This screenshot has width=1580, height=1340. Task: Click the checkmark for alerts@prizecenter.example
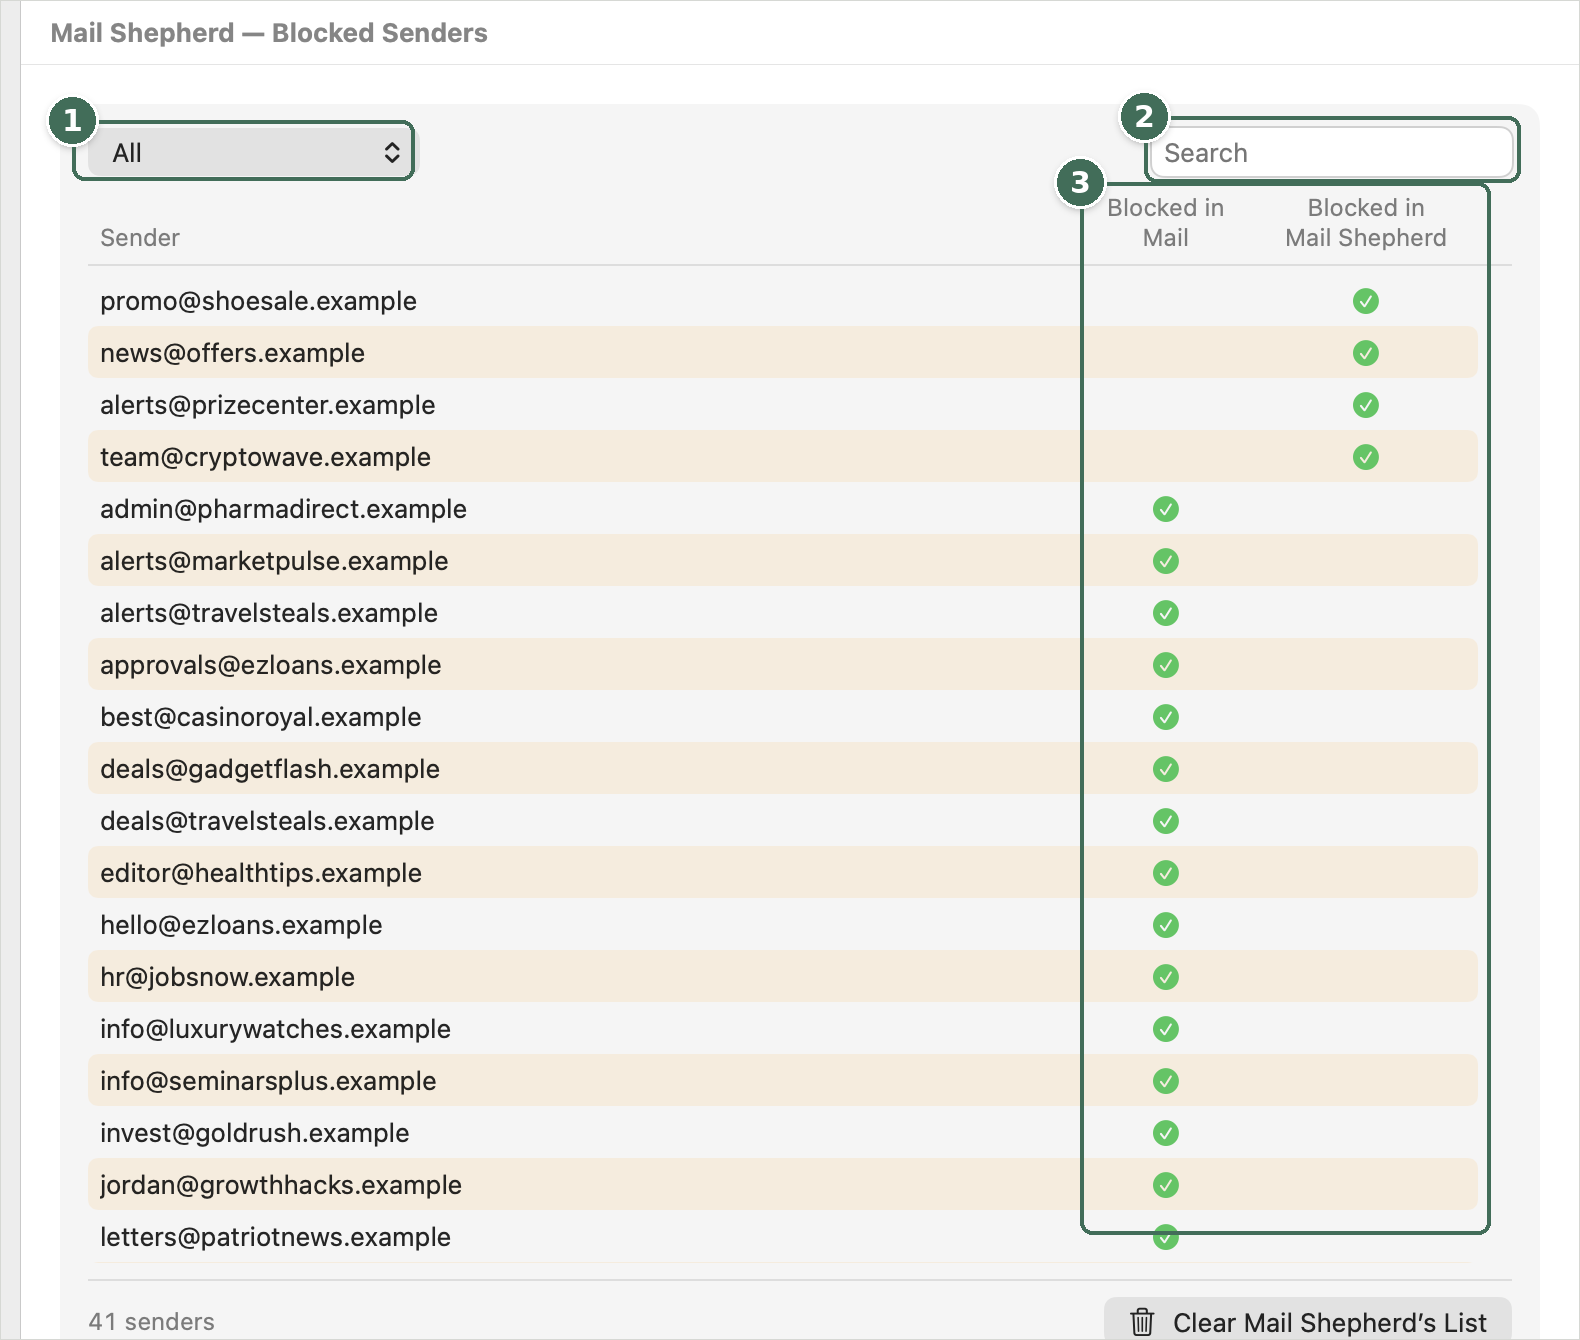pos(1366,405)
